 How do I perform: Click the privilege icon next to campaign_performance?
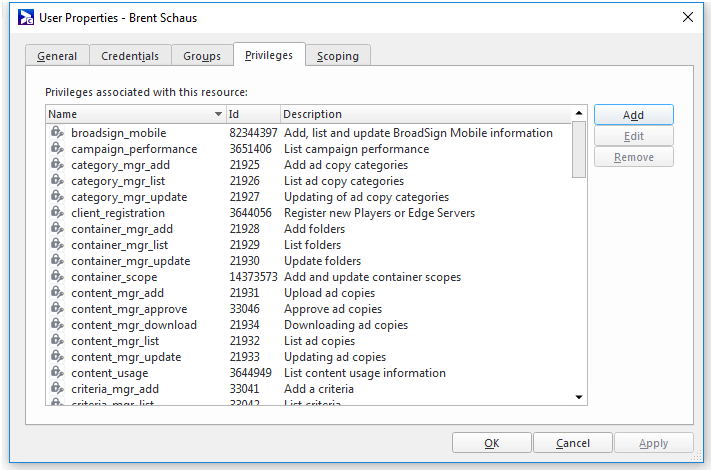[x=57, y=149]
